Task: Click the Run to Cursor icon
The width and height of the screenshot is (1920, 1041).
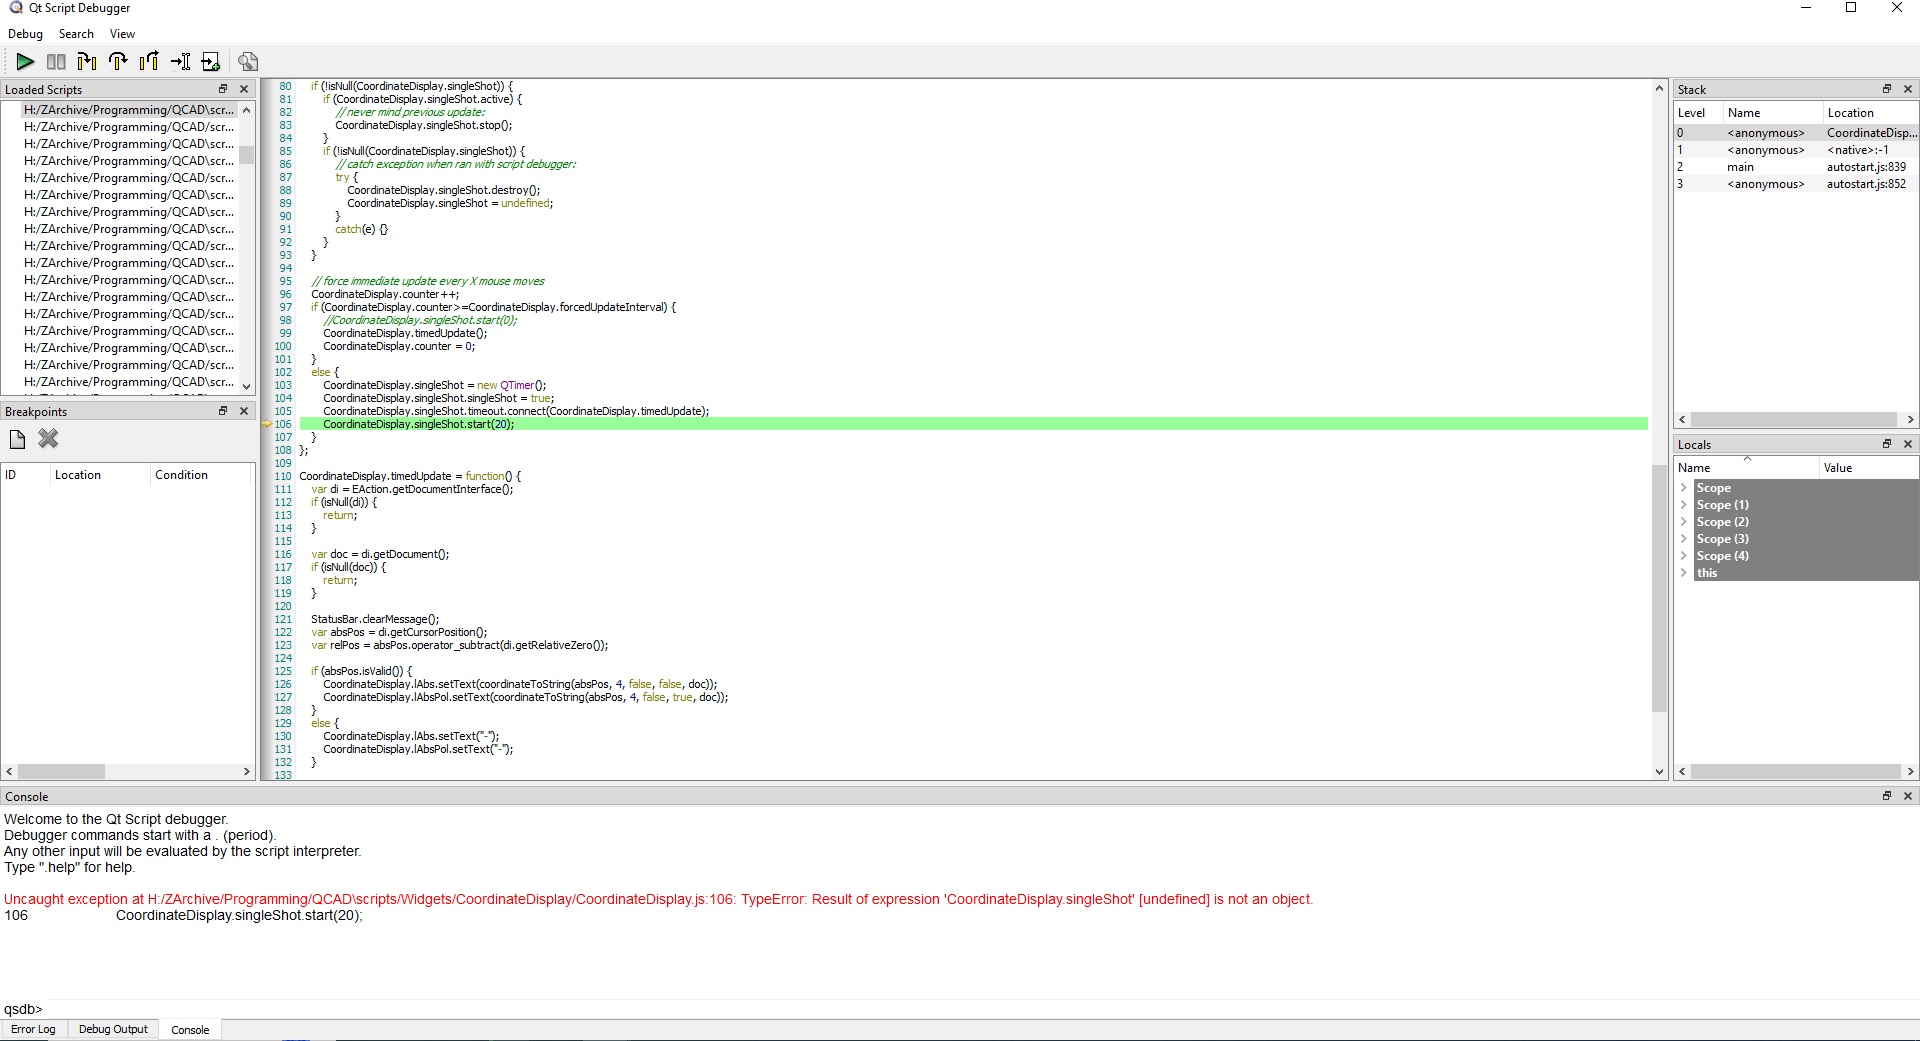Action: pyautogui.click(x=180, y=62)
